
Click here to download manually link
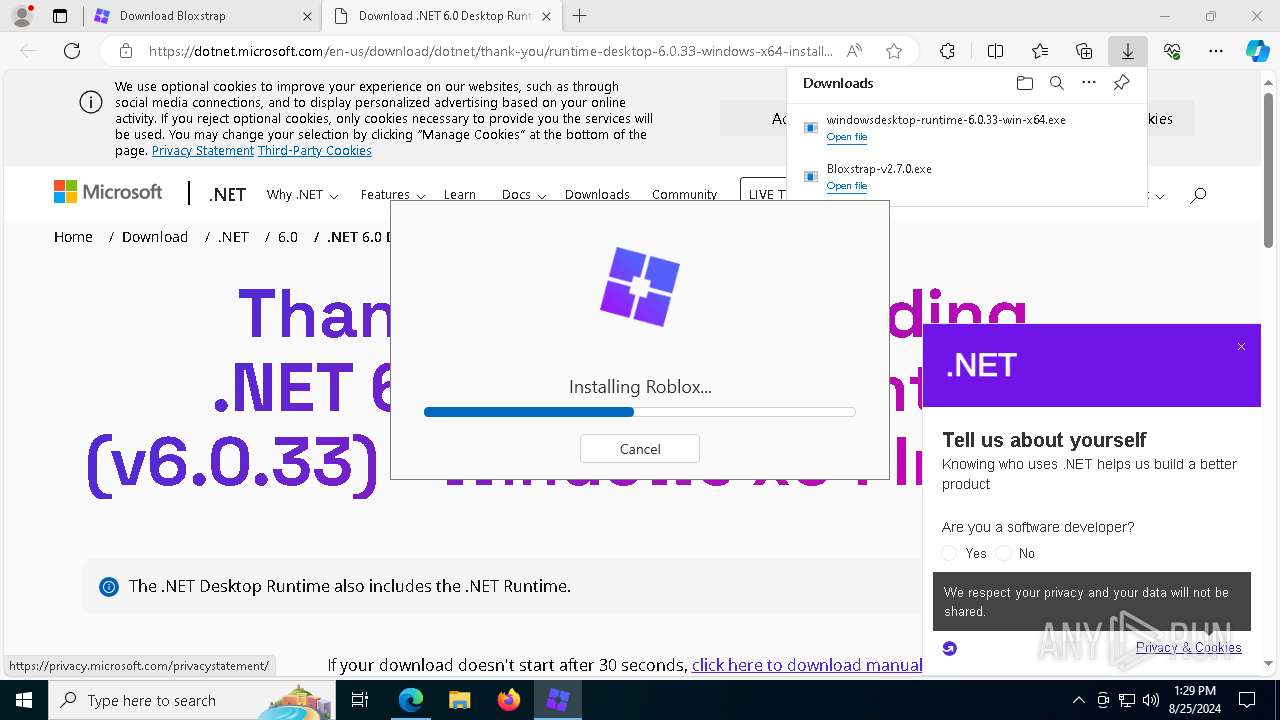coord(807,665)
